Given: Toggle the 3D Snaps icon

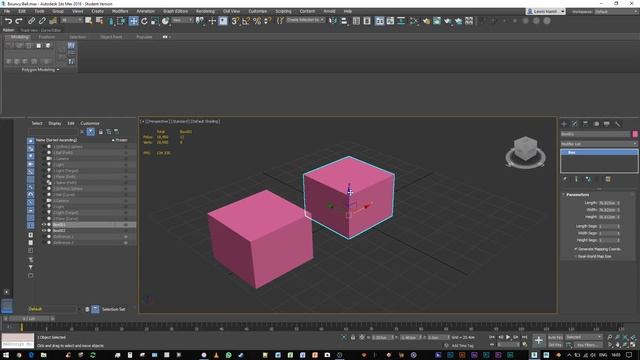Looking at the screenshot, I should [235, 21].
